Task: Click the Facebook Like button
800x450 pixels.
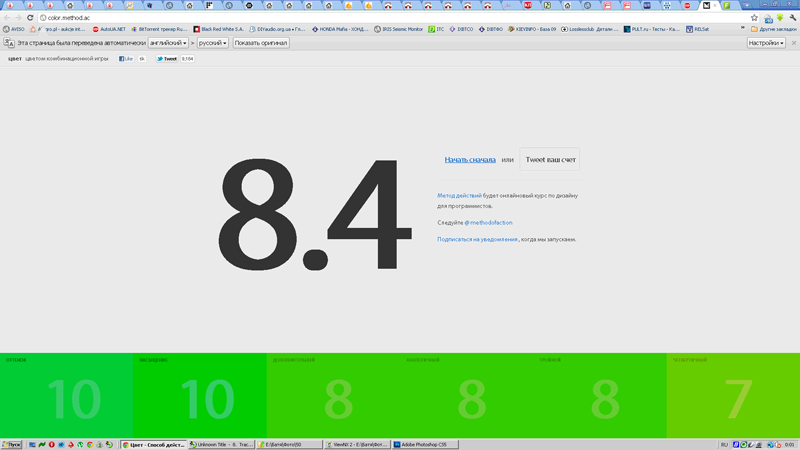Action: click(x=126, y=59)
